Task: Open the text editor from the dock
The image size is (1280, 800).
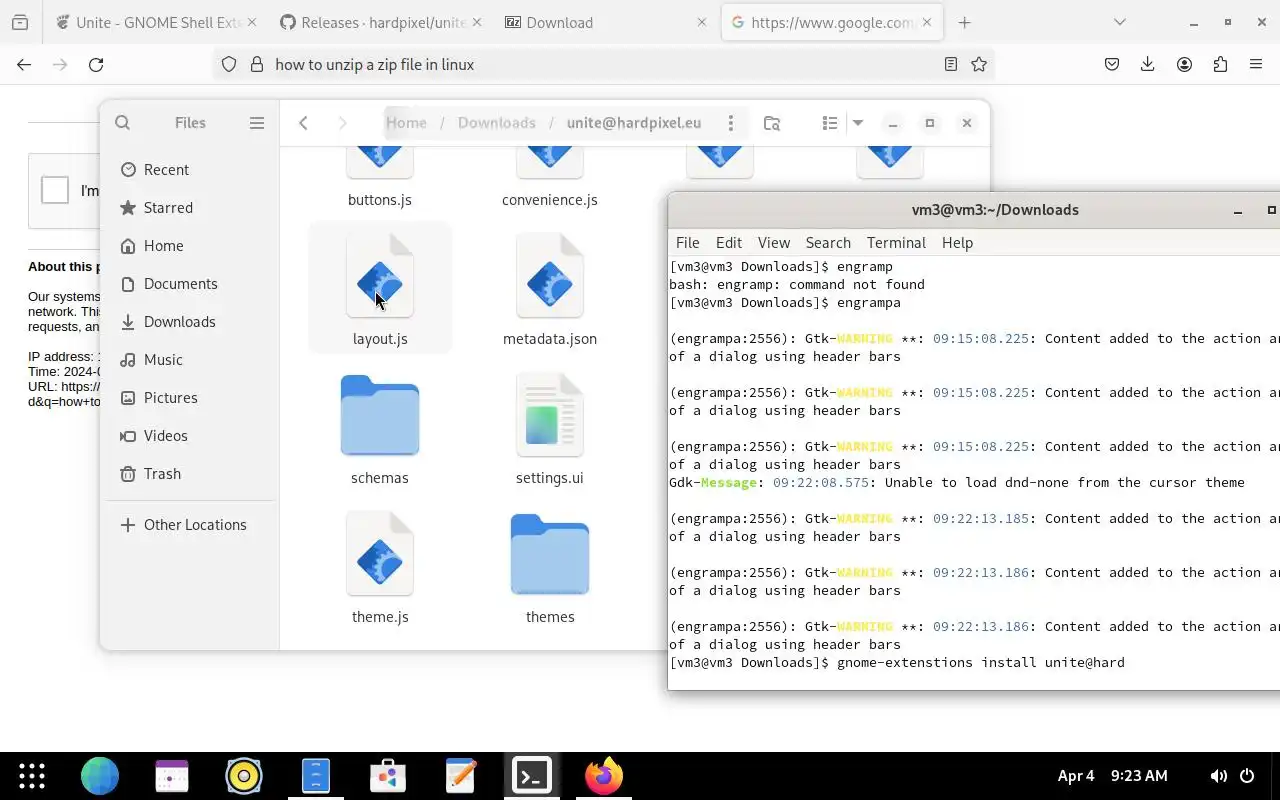Action: click(460, 776)
